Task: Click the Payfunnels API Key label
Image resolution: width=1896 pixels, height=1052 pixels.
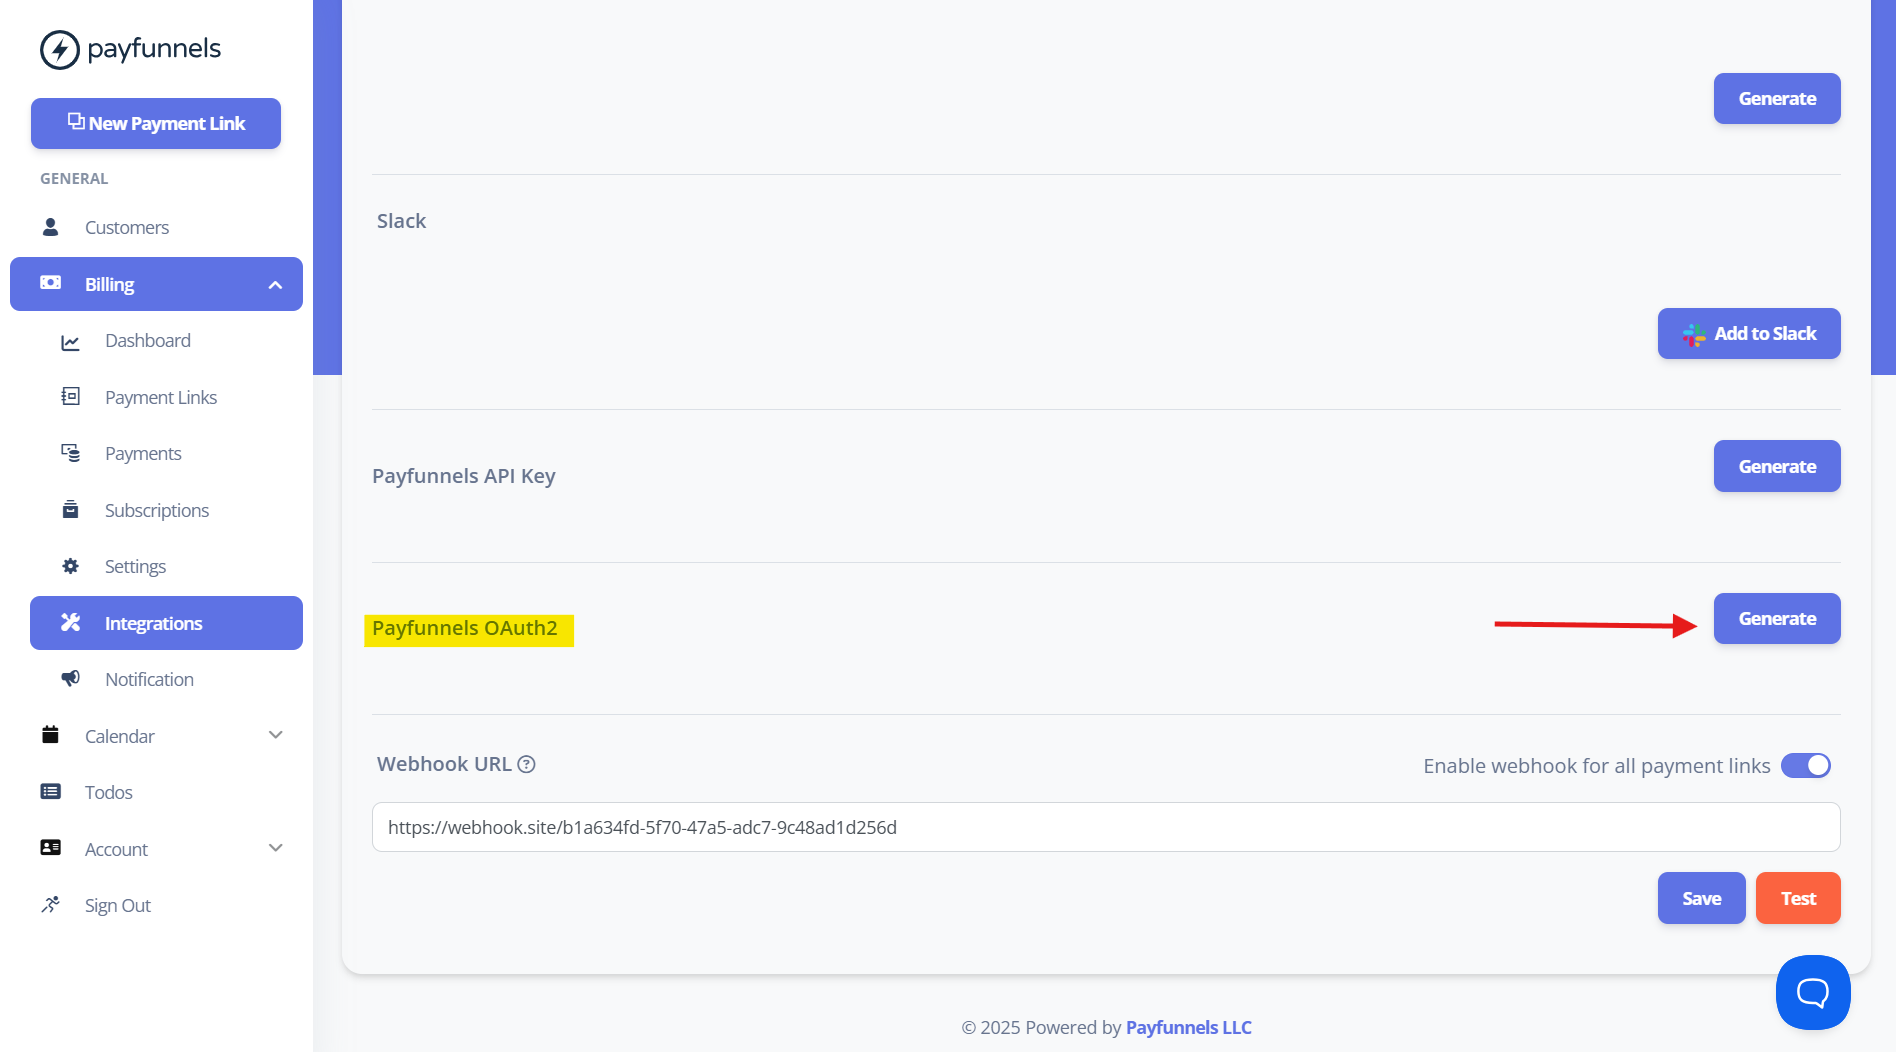Action: pos(464,476)
